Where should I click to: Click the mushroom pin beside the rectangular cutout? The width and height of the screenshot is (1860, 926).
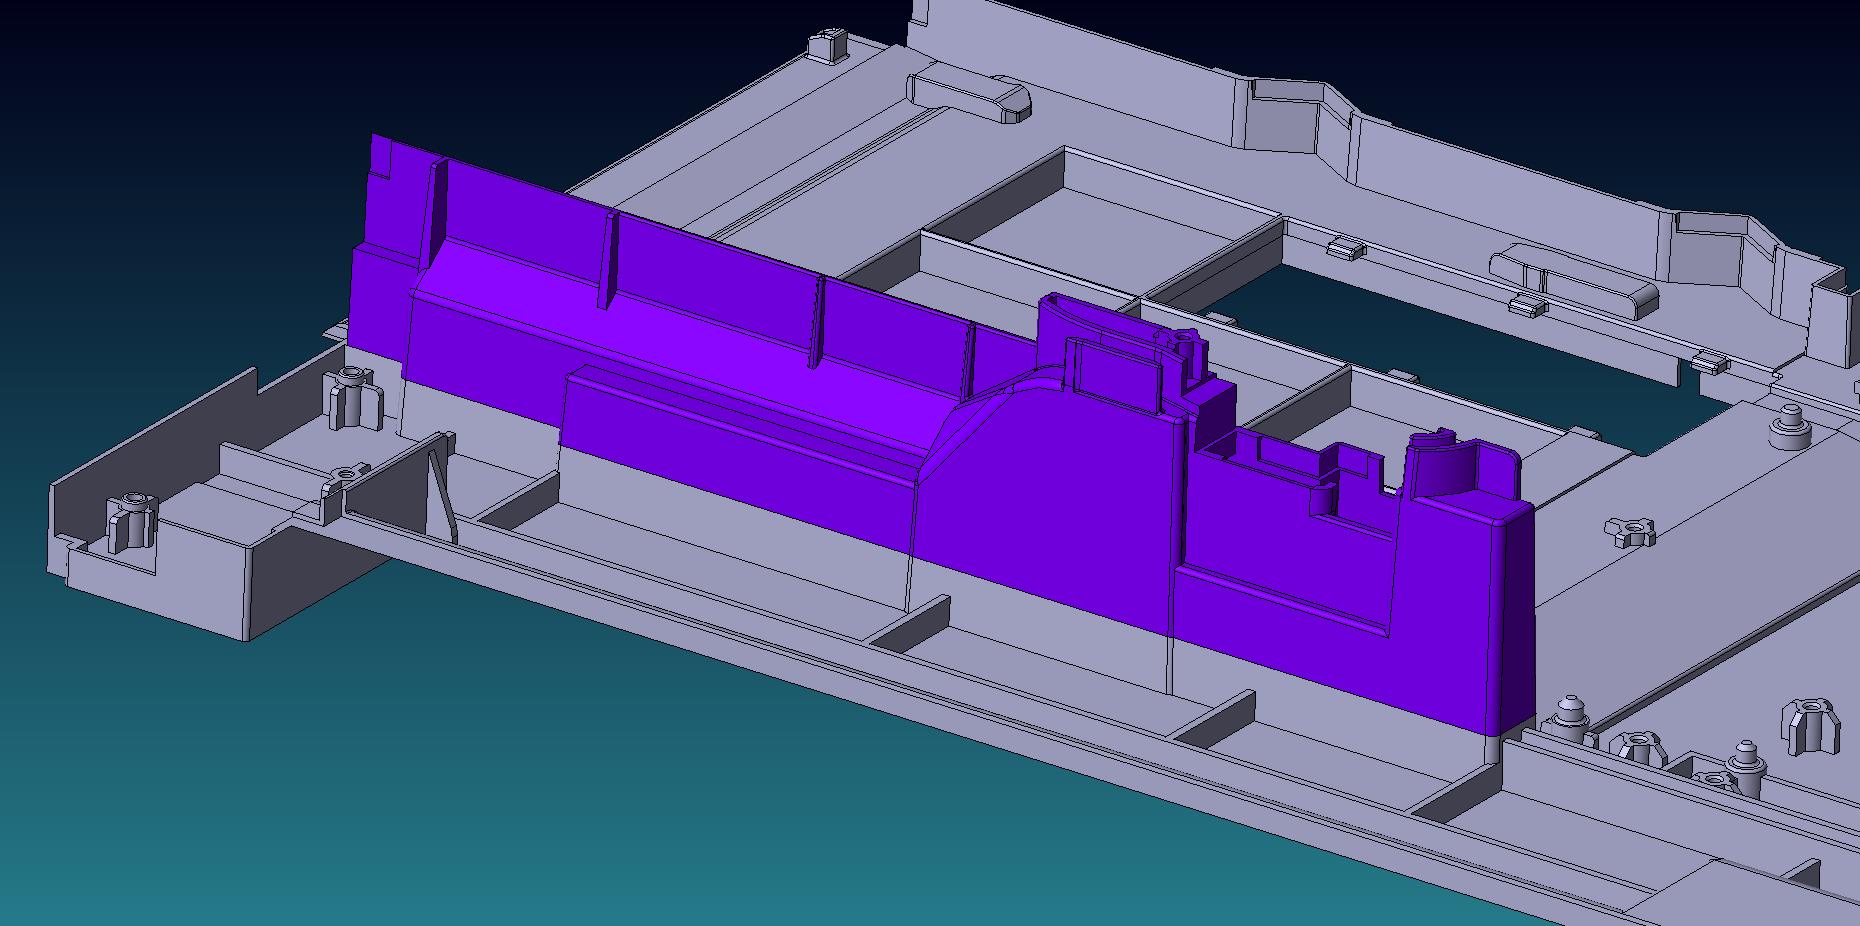pyautogui.click(x=1789, y=427)
